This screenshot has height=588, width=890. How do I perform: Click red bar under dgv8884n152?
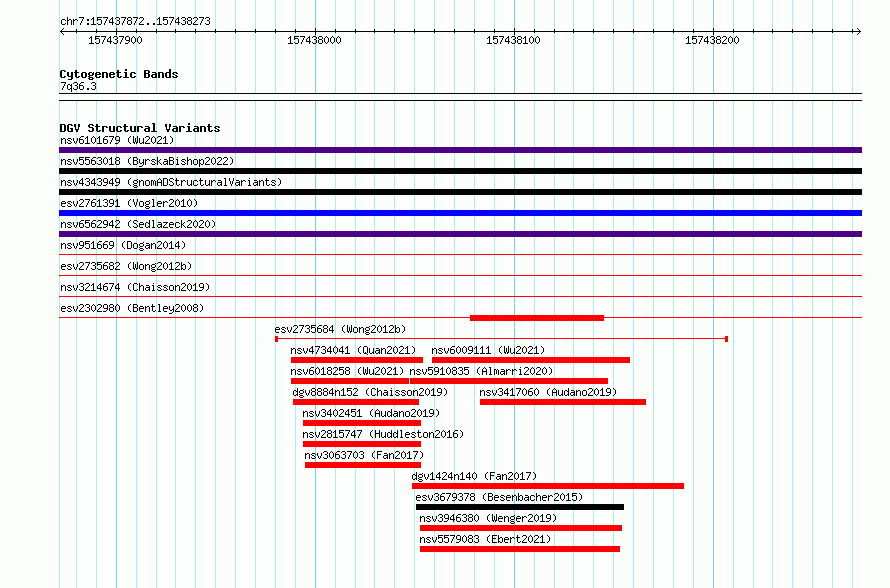click(356, 402)
